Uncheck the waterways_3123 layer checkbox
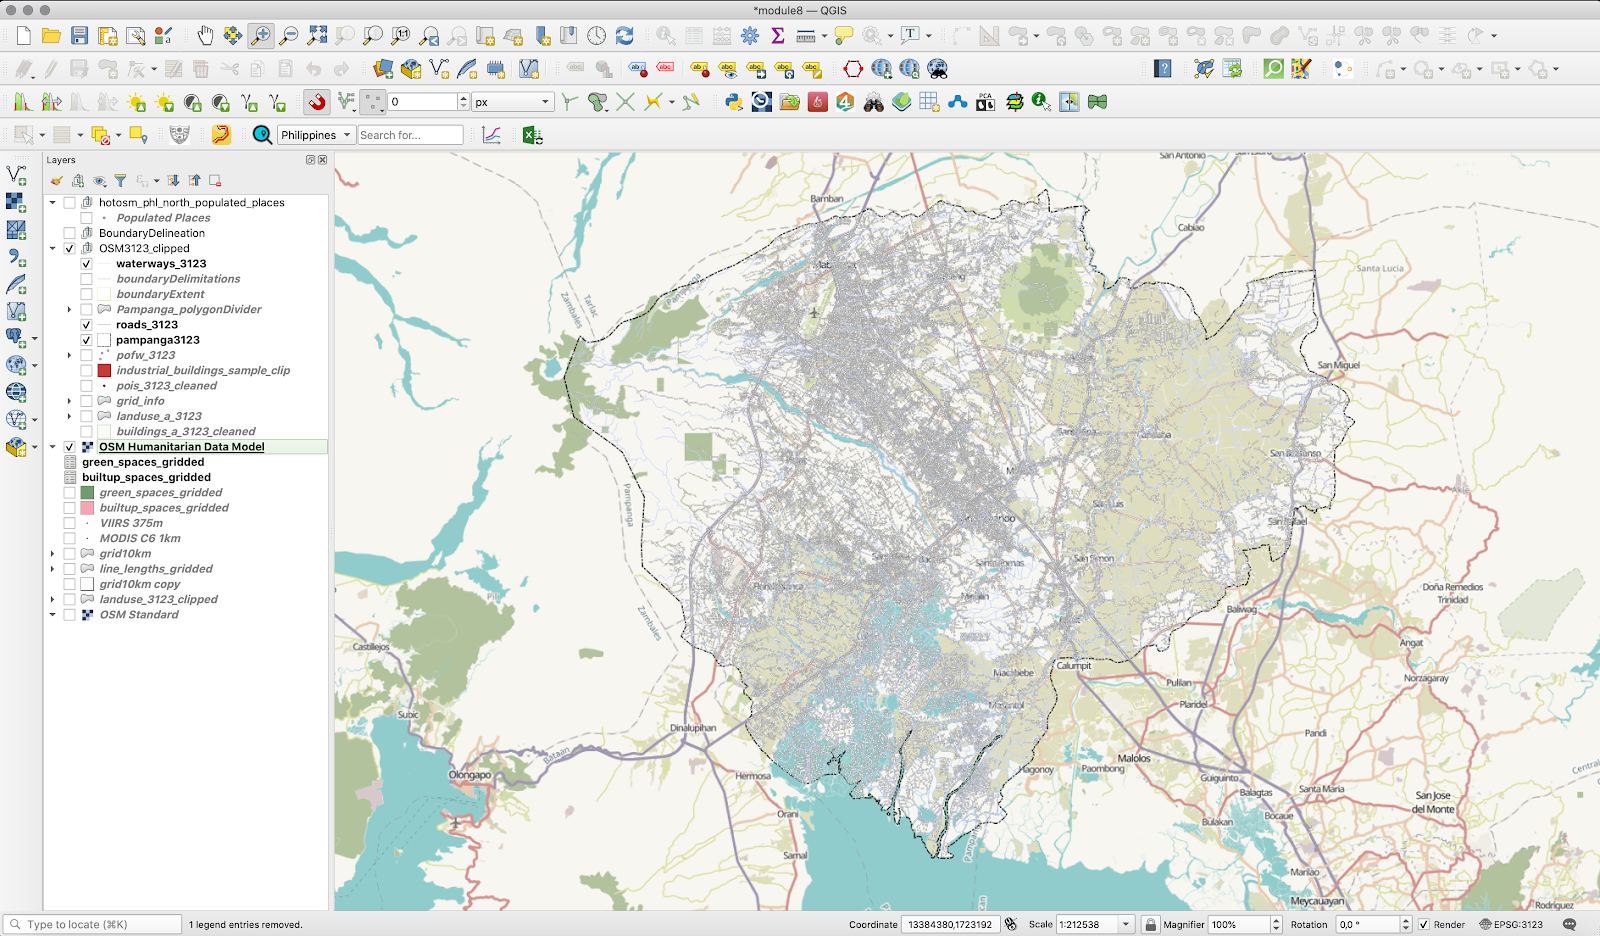 [87, 264]
